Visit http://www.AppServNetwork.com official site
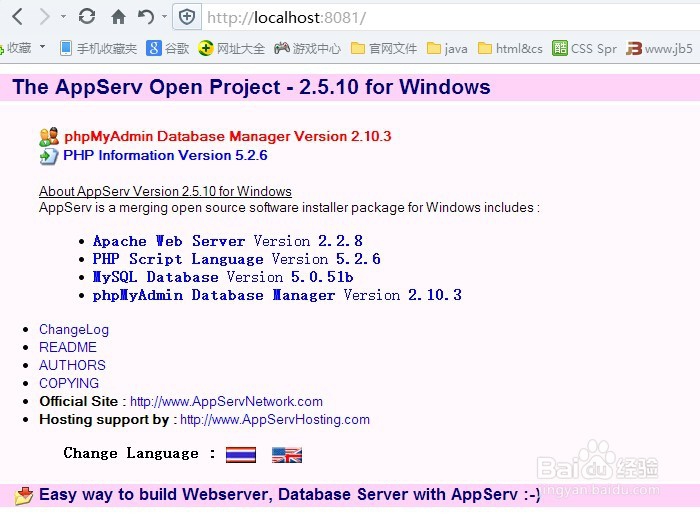The height and width of the screenshot is (515, 700). 226,401
